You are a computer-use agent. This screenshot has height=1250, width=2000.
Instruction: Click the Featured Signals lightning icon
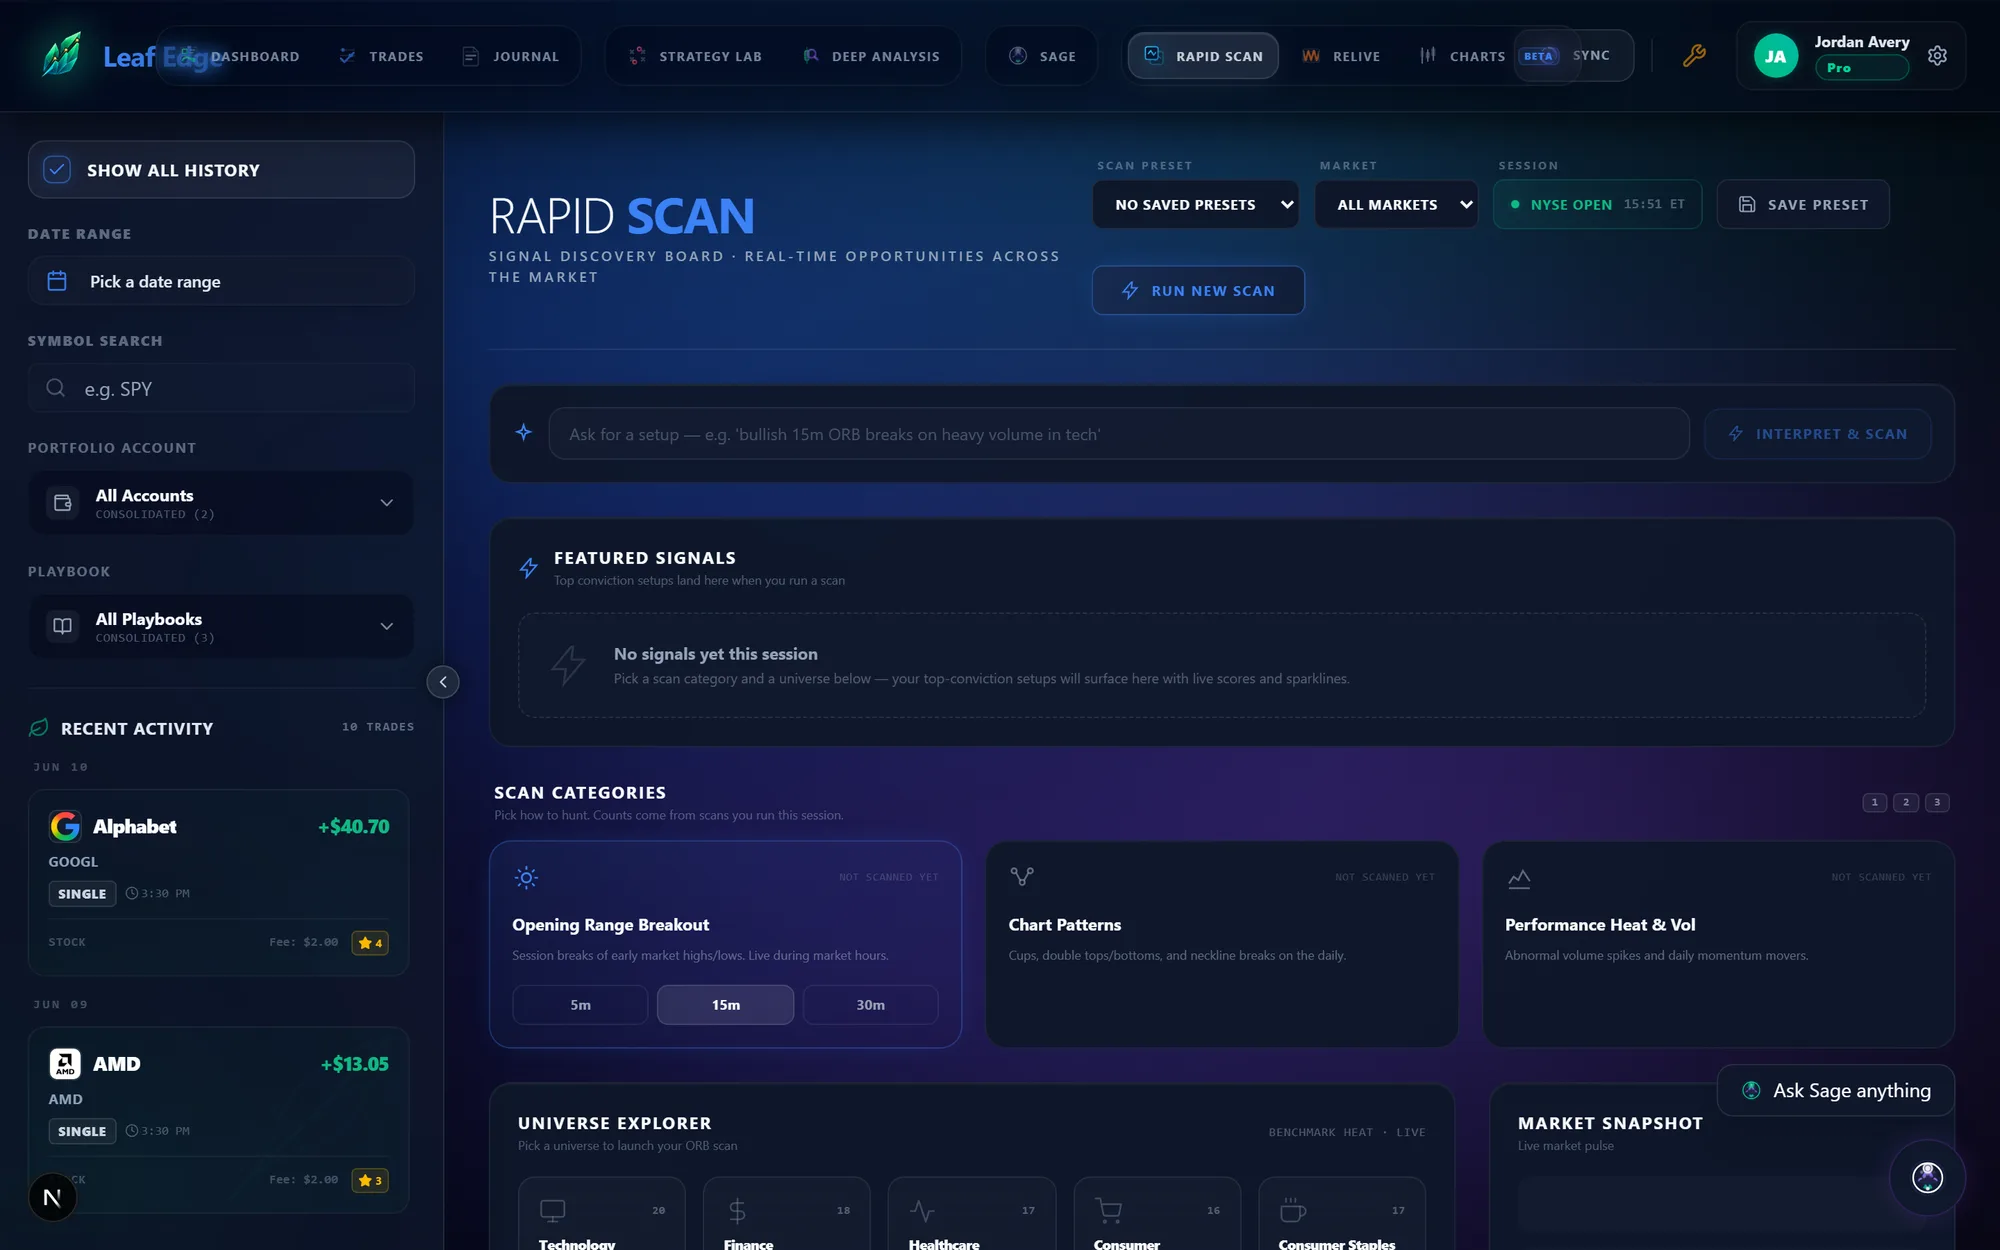click(529, 568)
